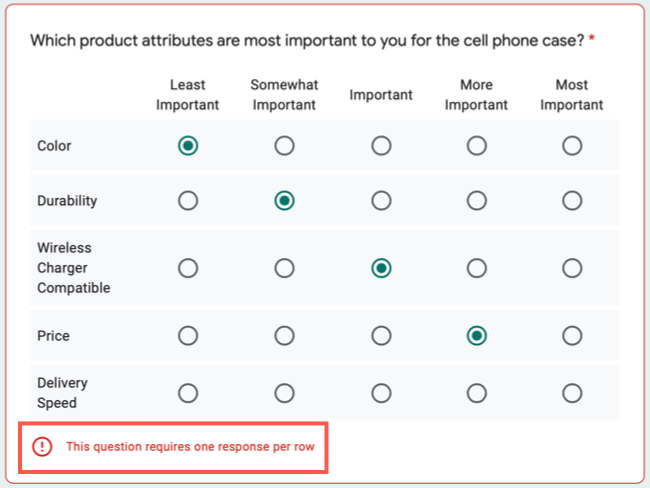
Task: Choose Somewhat Important for Durability
Action: 284,201
